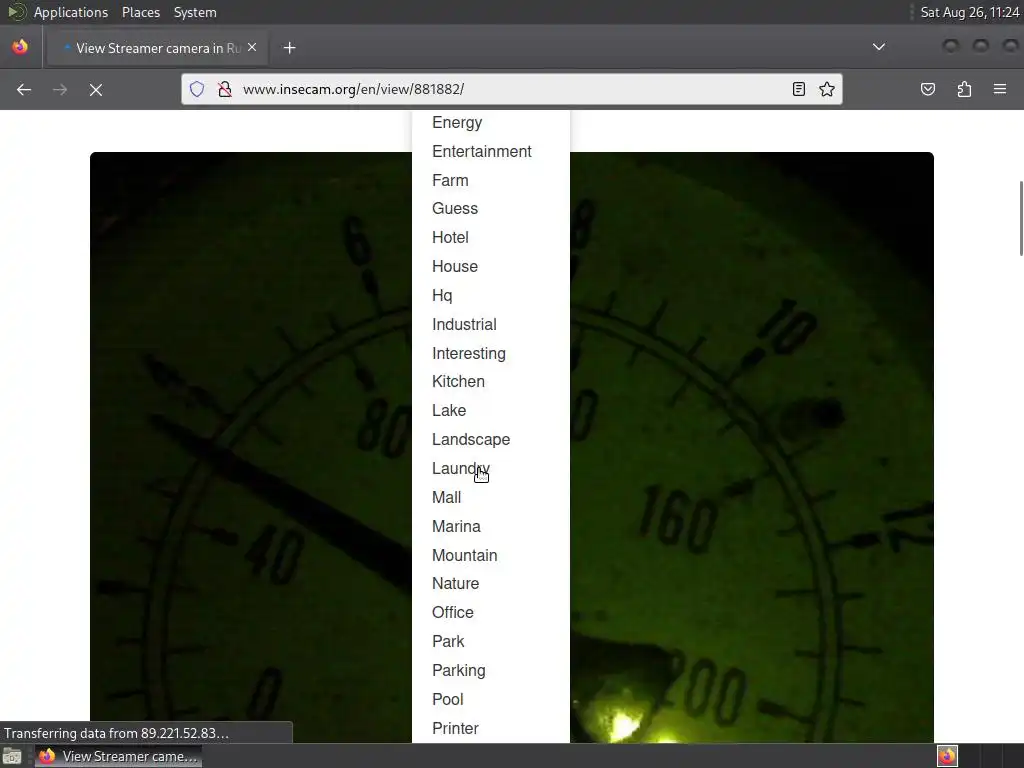Choose the Guess category

(x=455, y=209)
